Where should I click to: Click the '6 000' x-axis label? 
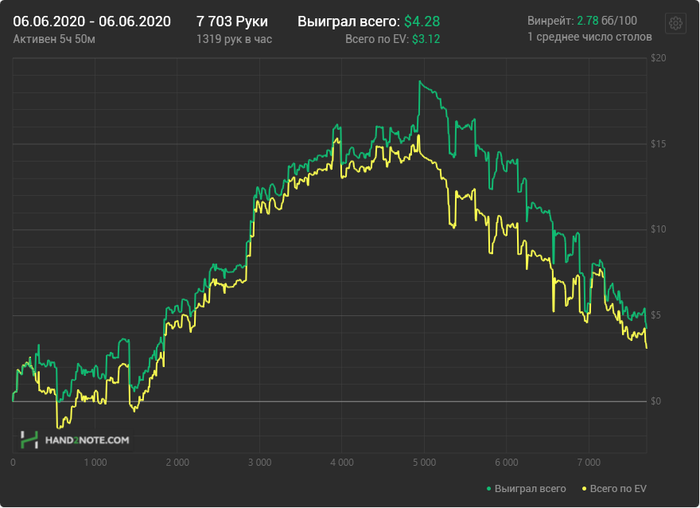506,462
